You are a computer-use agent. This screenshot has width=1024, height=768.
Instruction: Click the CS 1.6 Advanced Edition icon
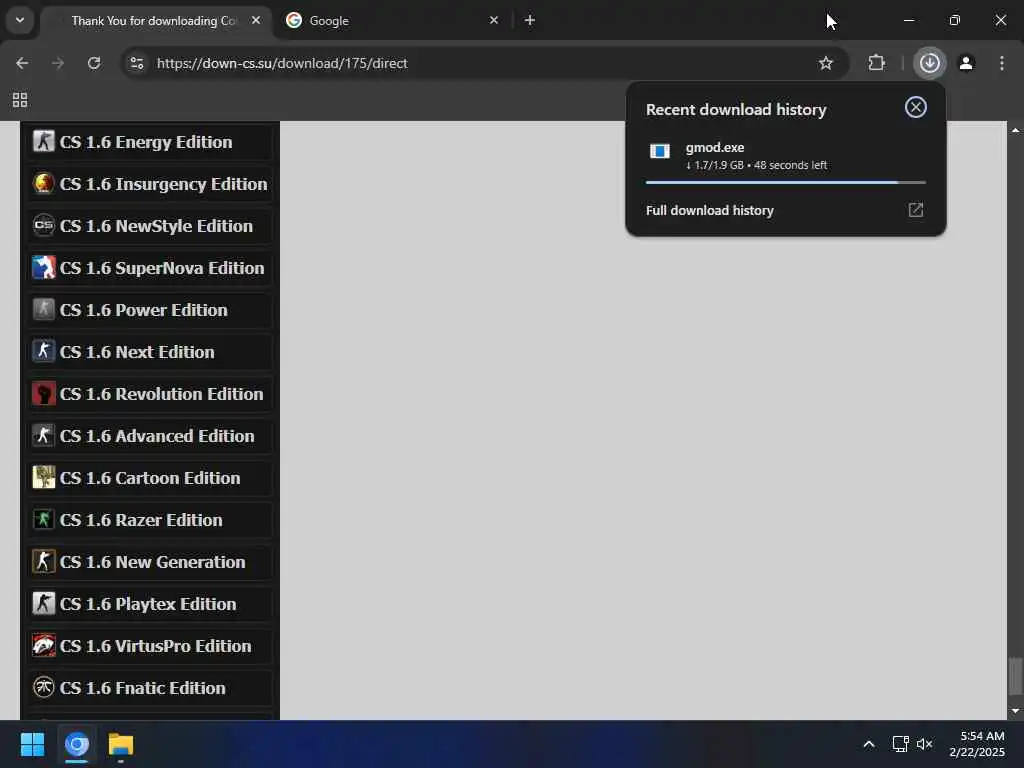coord(44,436)
